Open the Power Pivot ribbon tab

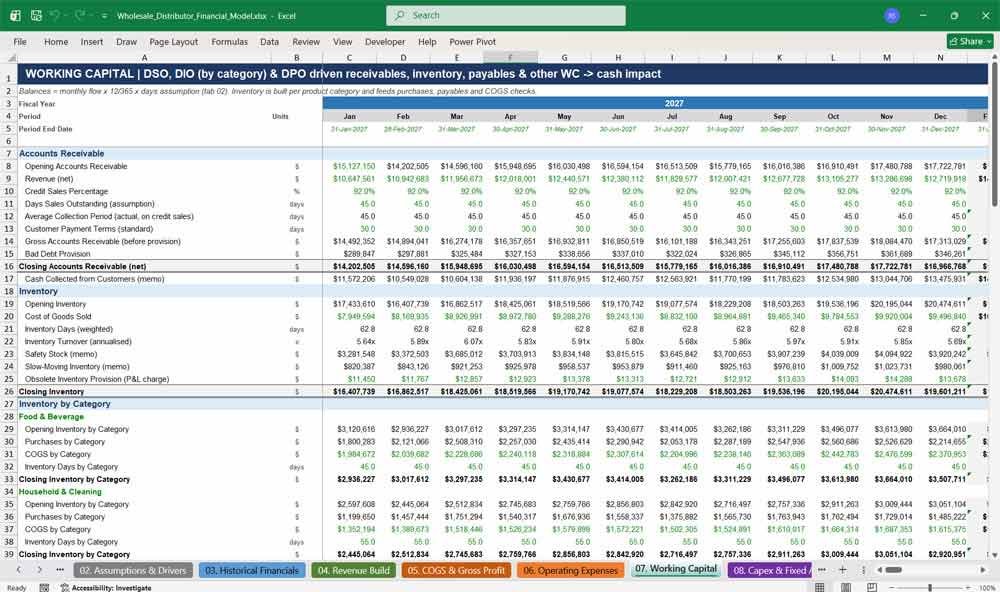click(x=473, y=41)
